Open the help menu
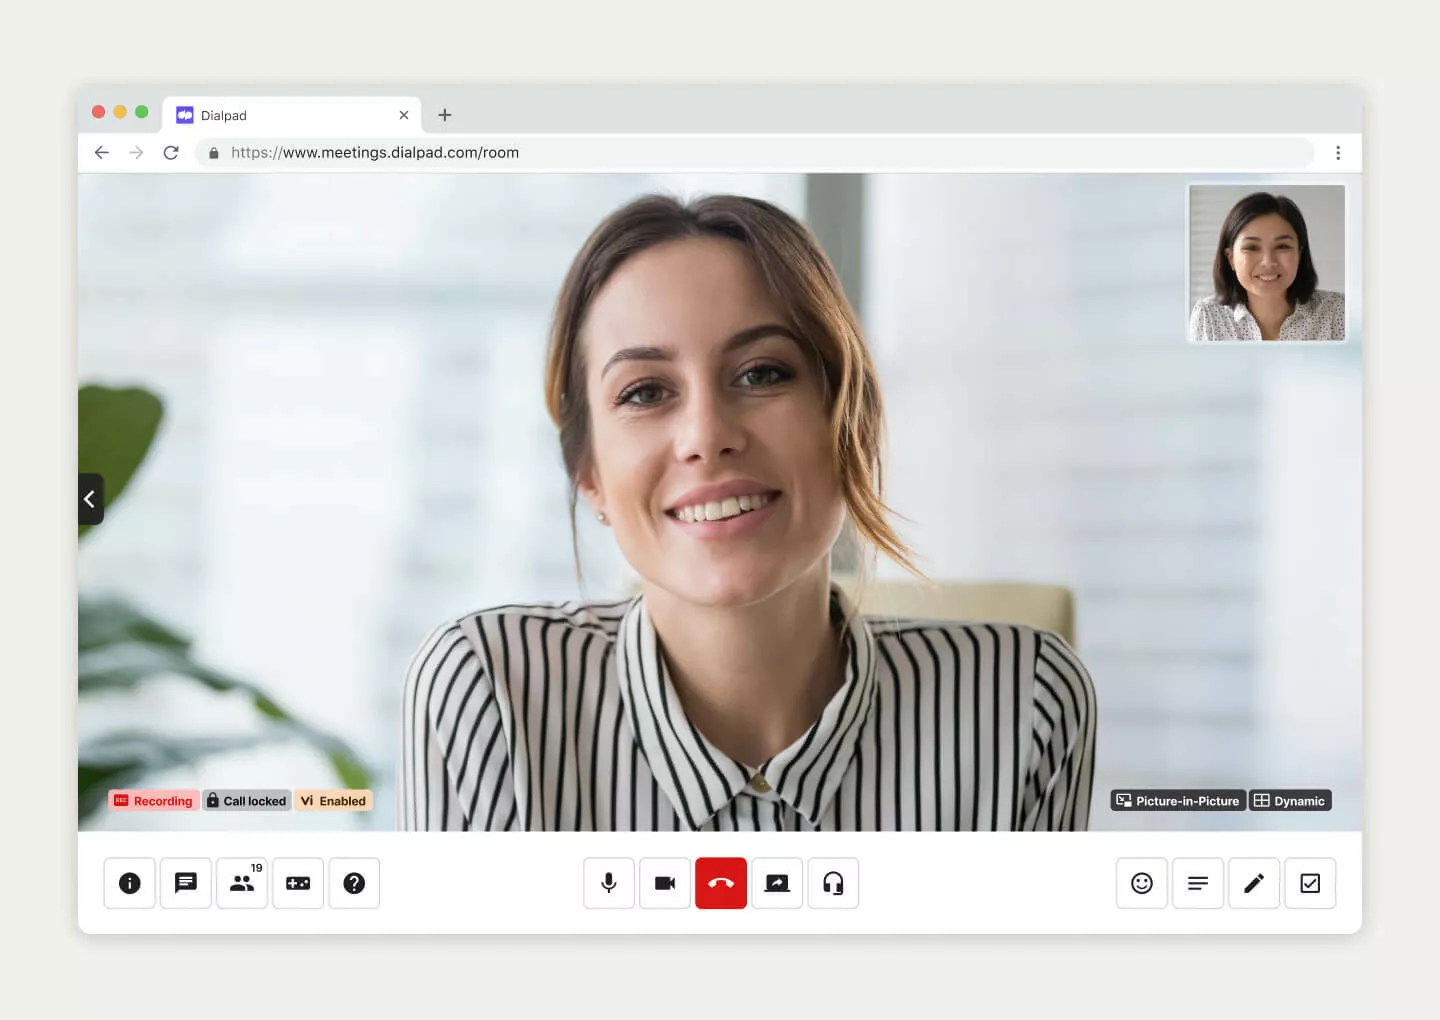This screenshot has height=1020, width=1440. (355, 883)
